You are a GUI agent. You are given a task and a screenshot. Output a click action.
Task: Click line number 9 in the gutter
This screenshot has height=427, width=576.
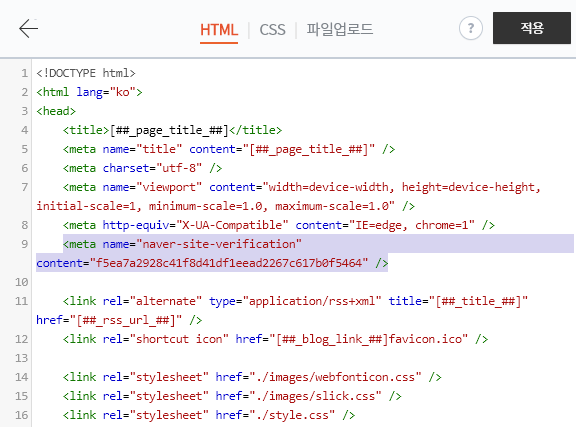(x=24, y=244)
